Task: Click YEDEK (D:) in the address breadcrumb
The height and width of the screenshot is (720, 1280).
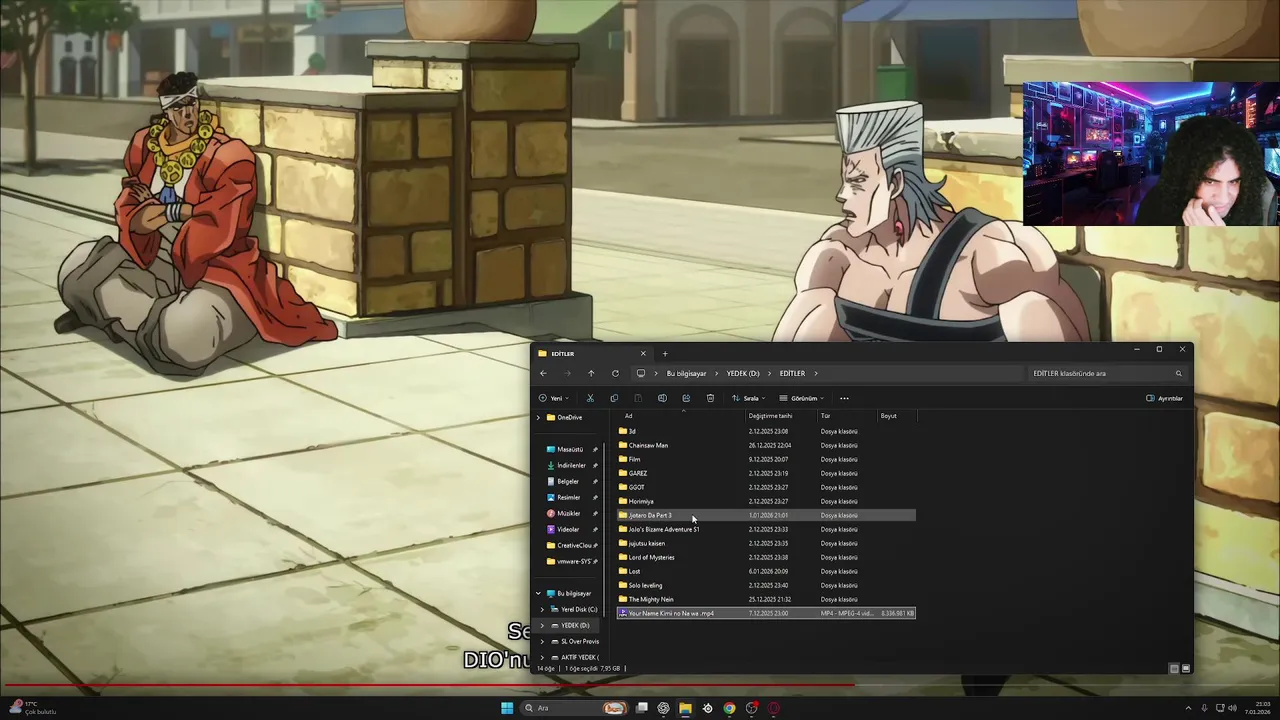Action: click(742, 373)
